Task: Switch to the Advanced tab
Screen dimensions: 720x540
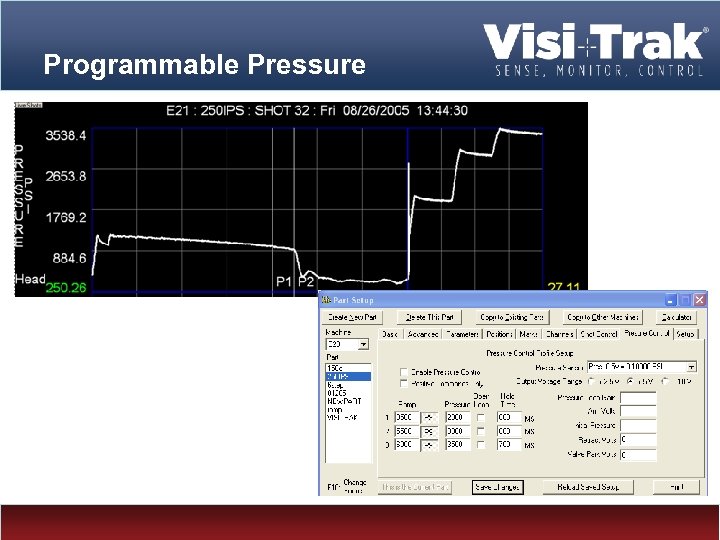Action: (422, 334)
